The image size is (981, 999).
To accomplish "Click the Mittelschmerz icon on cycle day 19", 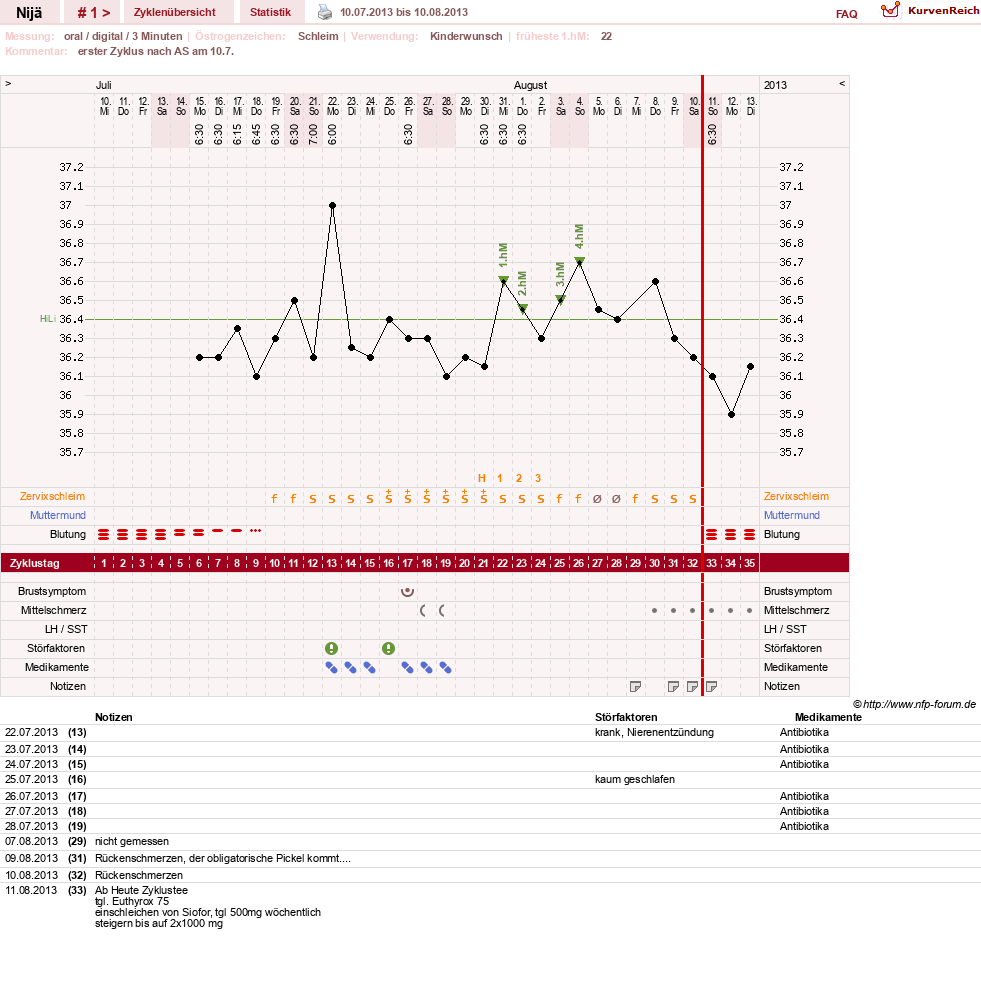I will [442, 610].
